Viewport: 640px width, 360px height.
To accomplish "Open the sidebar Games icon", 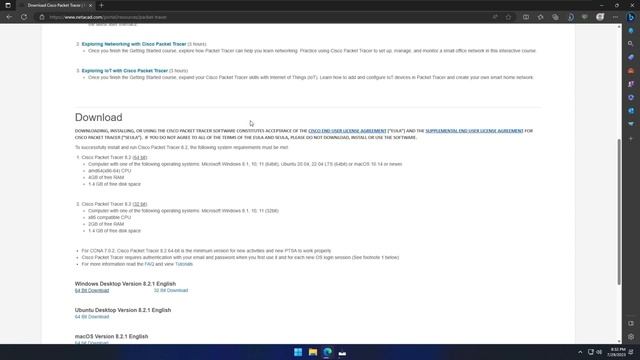I will point(631,84).
